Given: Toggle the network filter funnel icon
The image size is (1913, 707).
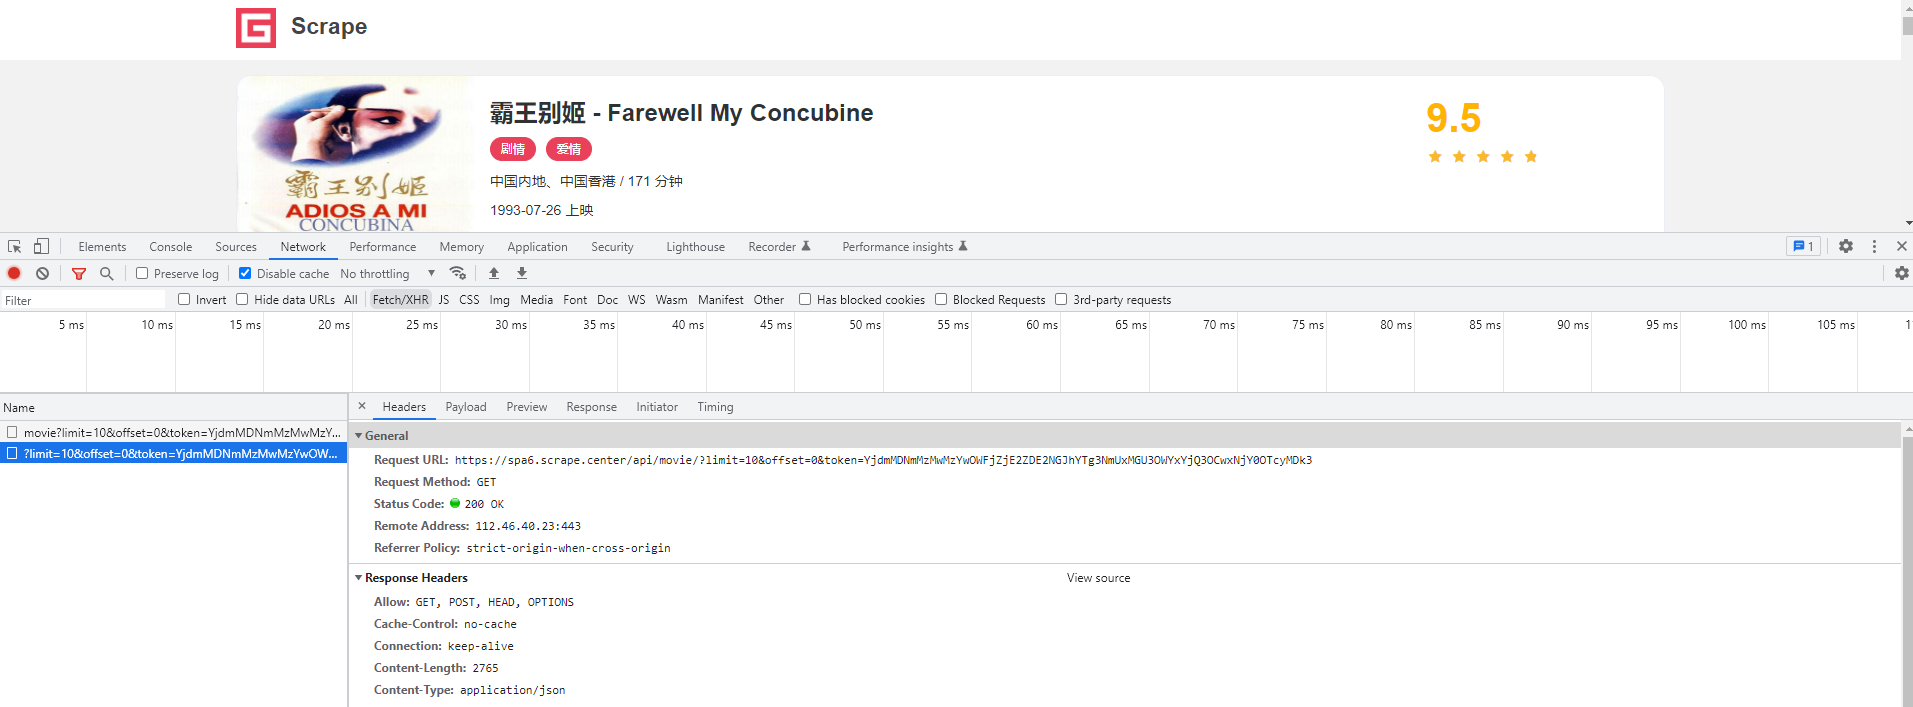Looking at the screenshot, I should (x=79, y=273).
